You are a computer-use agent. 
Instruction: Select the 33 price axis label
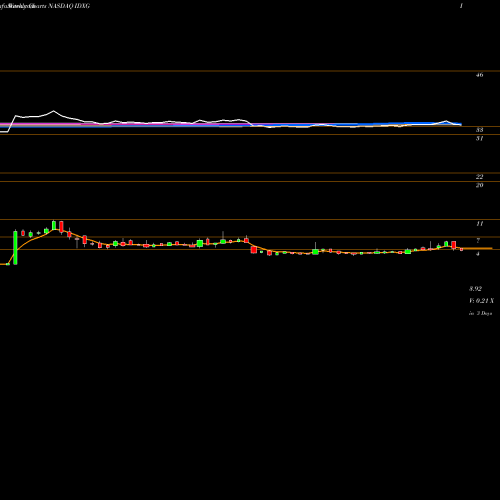coord(479,130)
